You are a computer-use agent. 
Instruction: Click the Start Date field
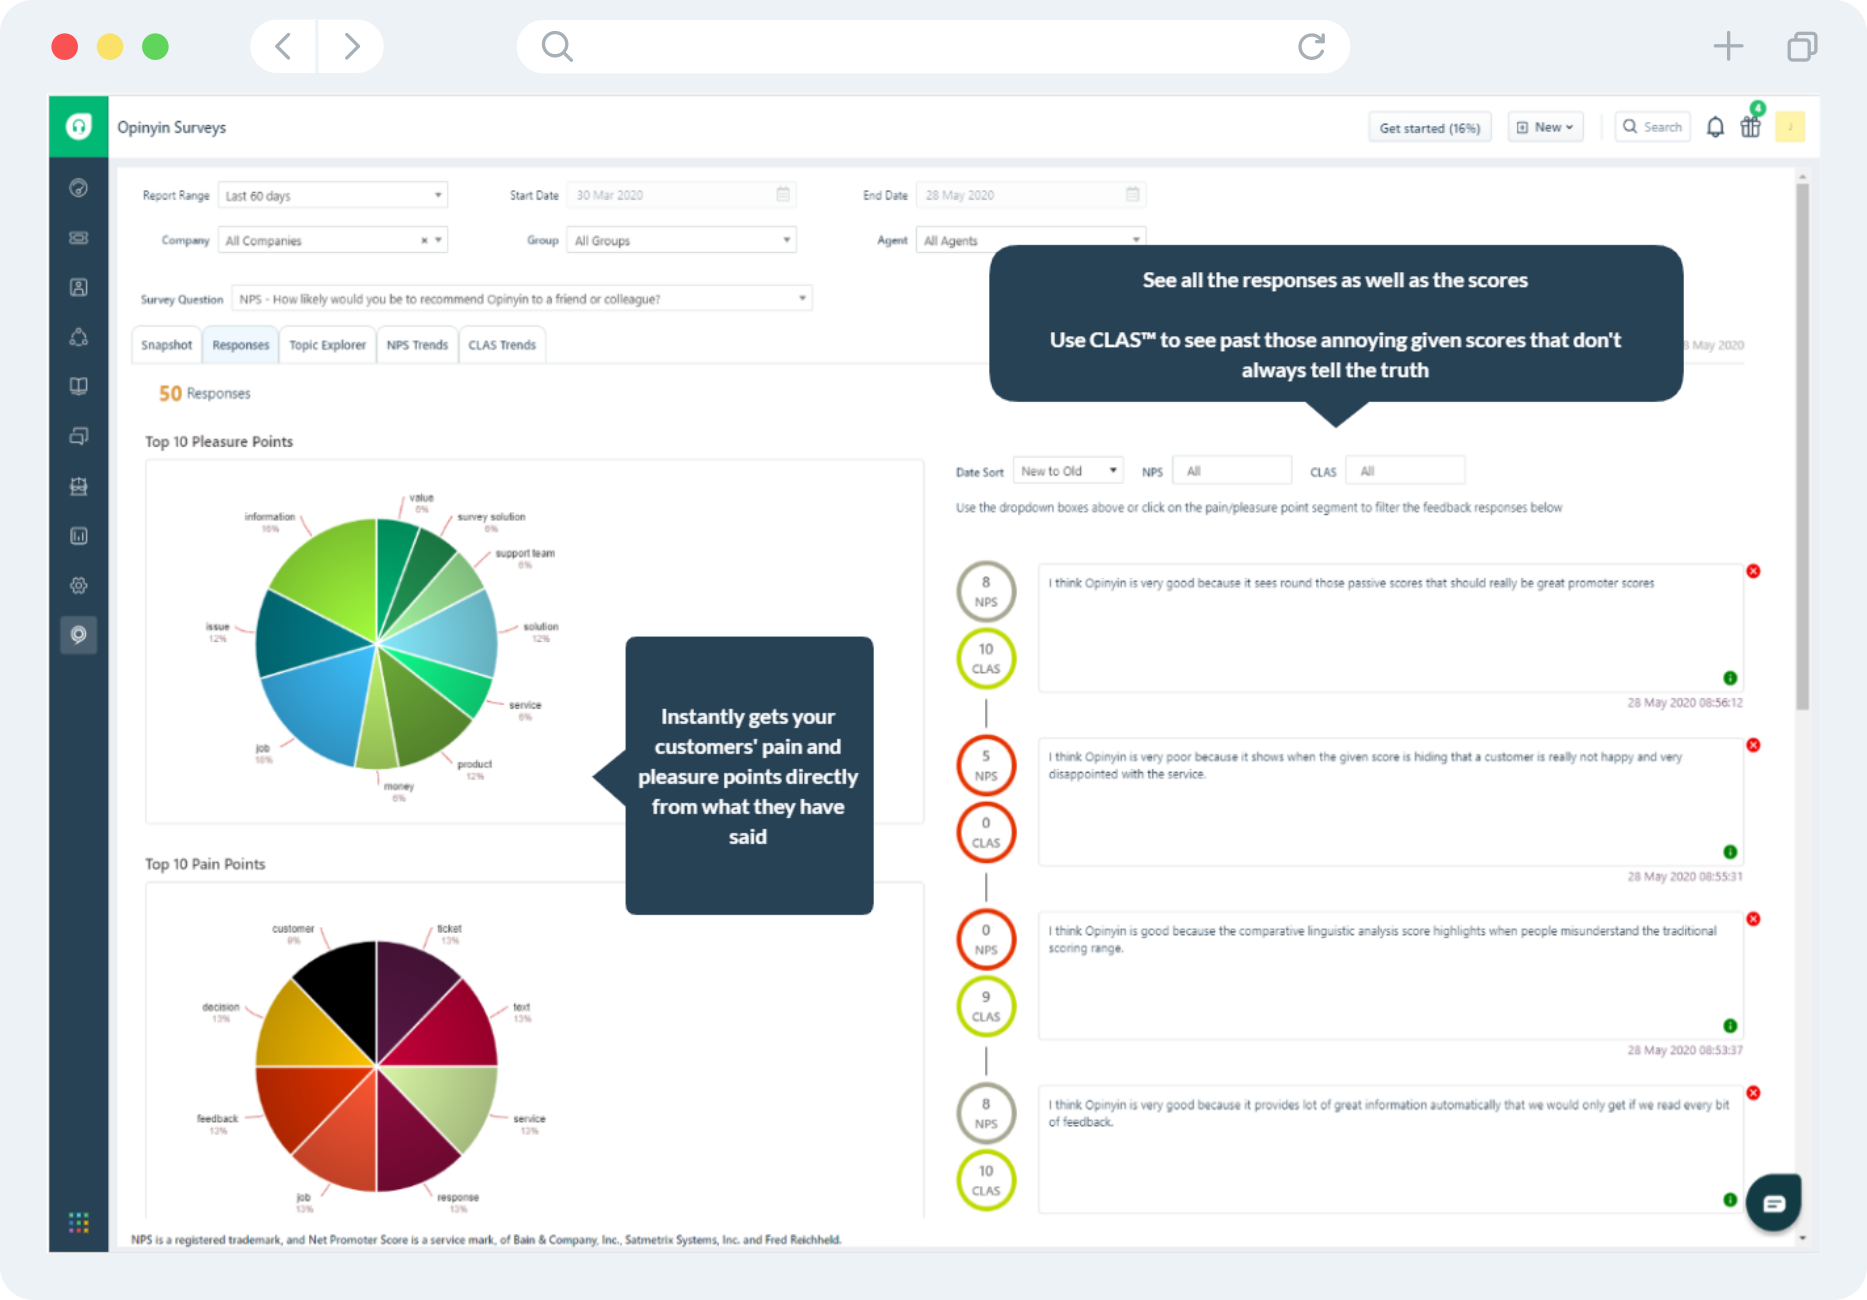[681, 195]
